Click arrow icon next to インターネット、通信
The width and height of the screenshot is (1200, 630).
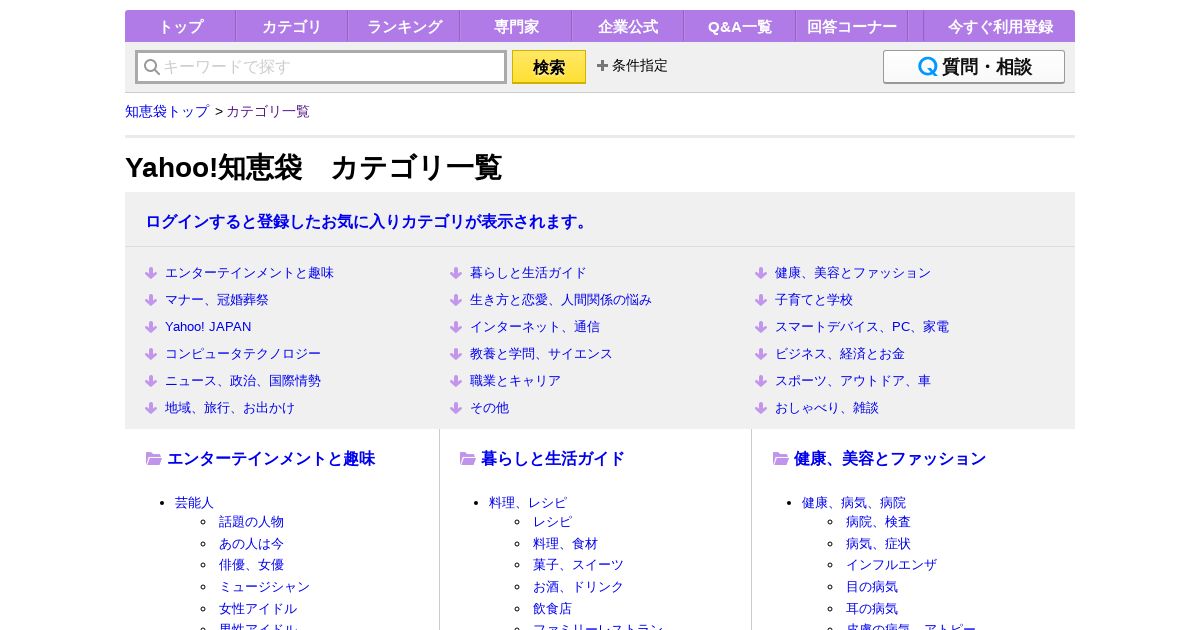tap(456, 327)
